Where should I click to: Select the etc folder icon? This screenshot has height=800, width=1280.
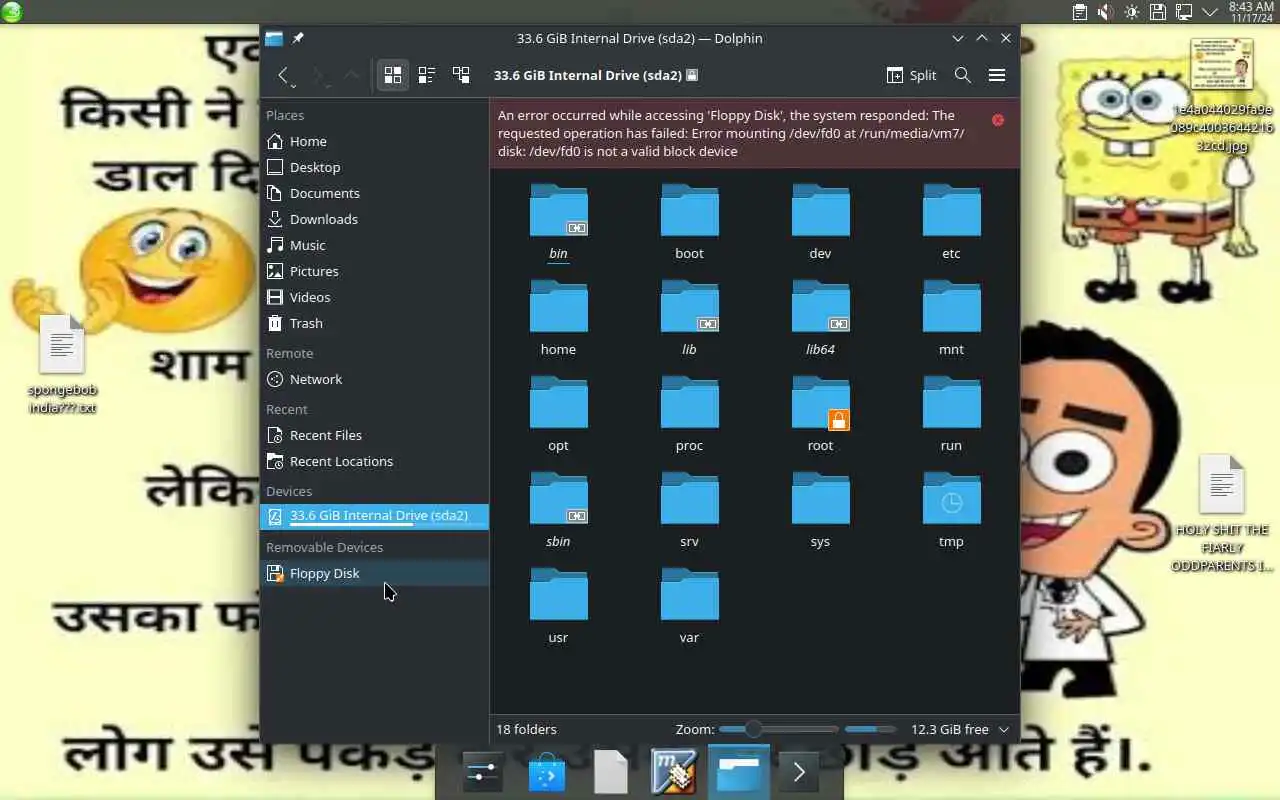click(951, 211)
